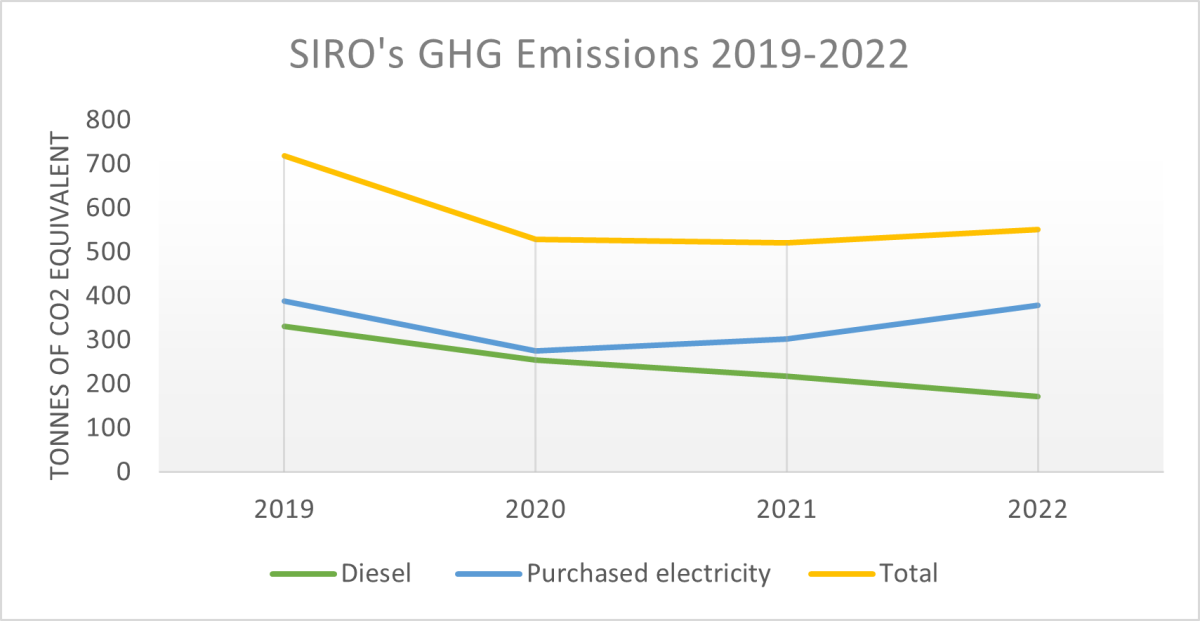Screen dimensions: 1200x621
Task: Select the 2019 axis label
Action: pyautogui.click(x=283, y=509)
